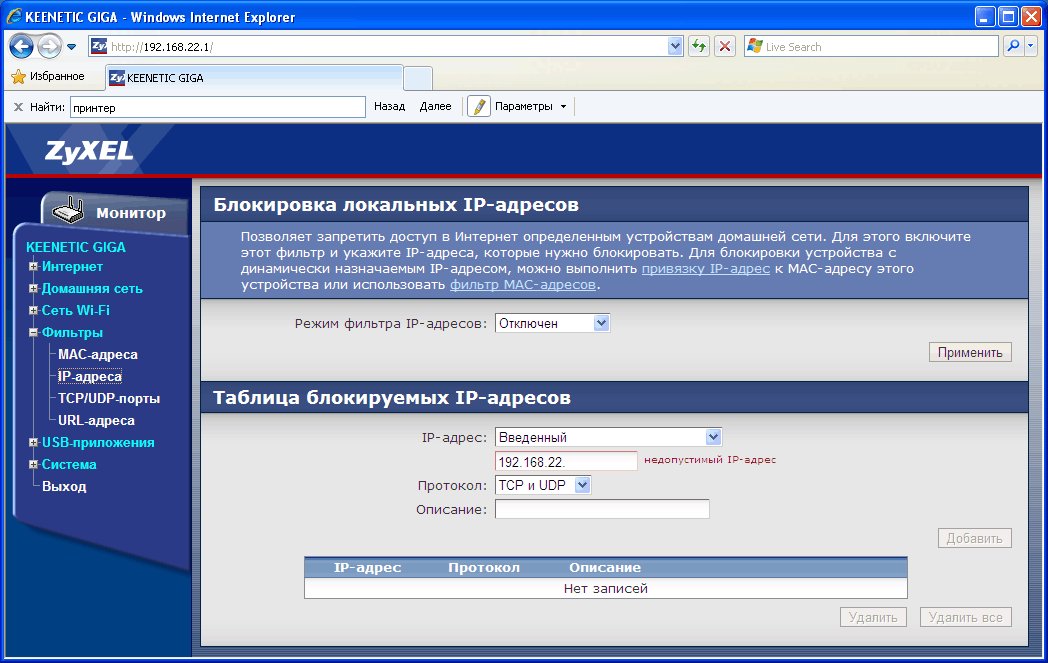This screenshot has height=663, width=1048.
Task: Open the URL-адреса filter page
Action: pyautogui.click(x=96, y=421)
